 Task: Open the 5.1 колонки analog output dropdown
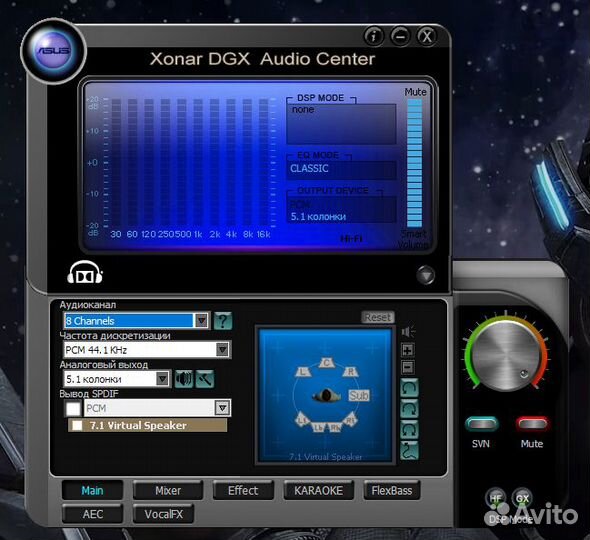(x=117, y=379)
